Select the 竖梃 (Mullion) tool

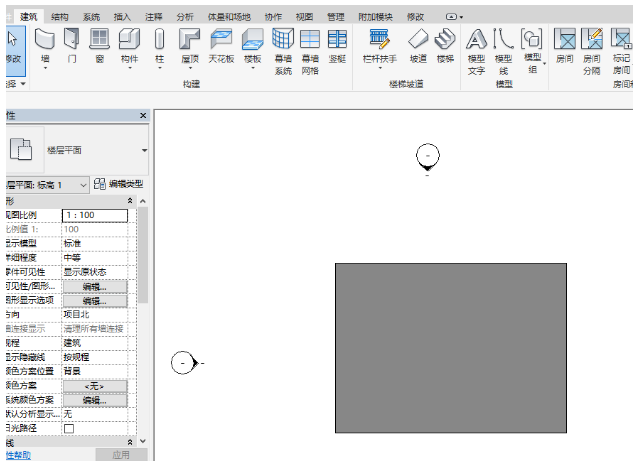(337, 46)
